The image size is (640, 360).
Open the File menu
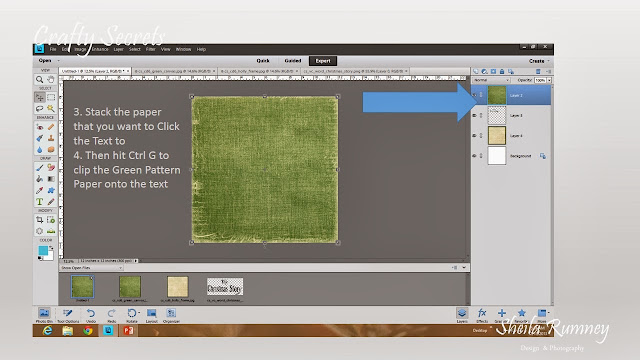point(53,49)
